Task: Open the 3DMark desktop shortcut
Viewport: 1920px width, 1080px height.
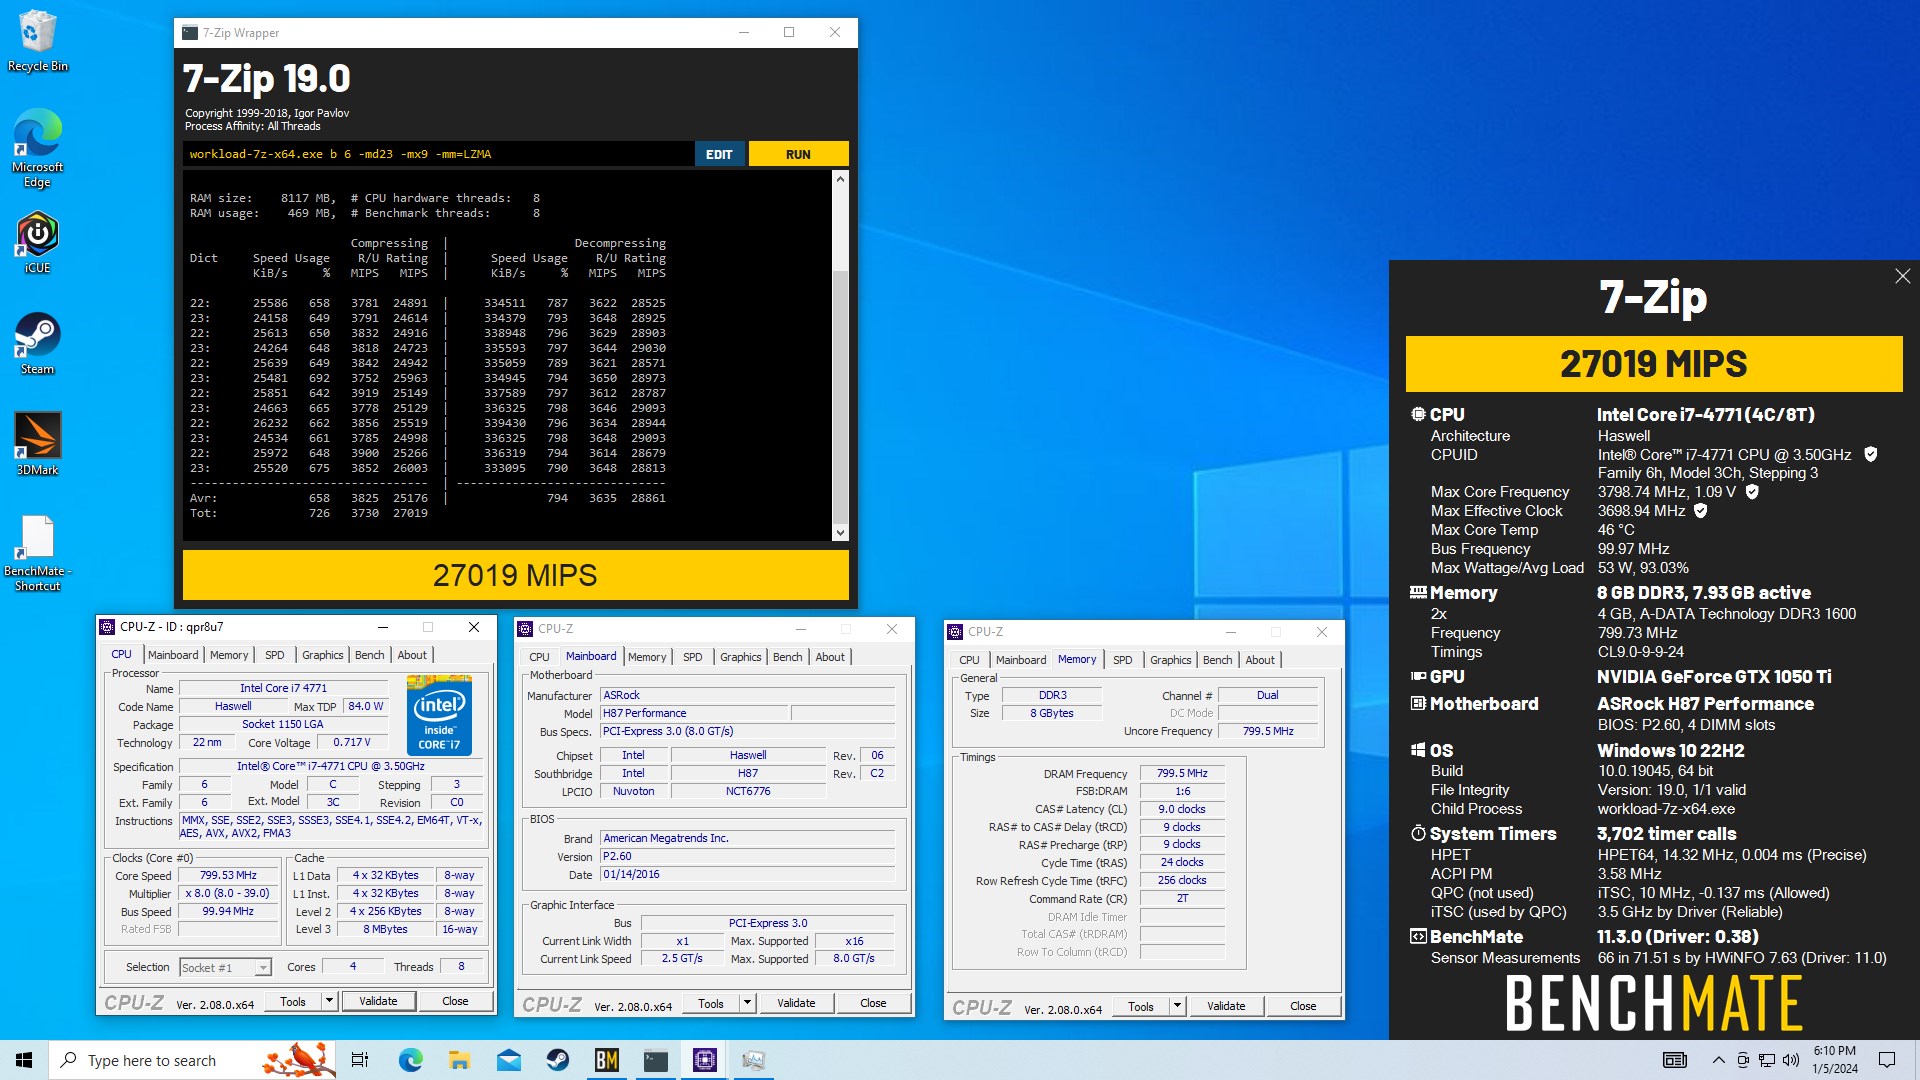Action: (38, 444)
